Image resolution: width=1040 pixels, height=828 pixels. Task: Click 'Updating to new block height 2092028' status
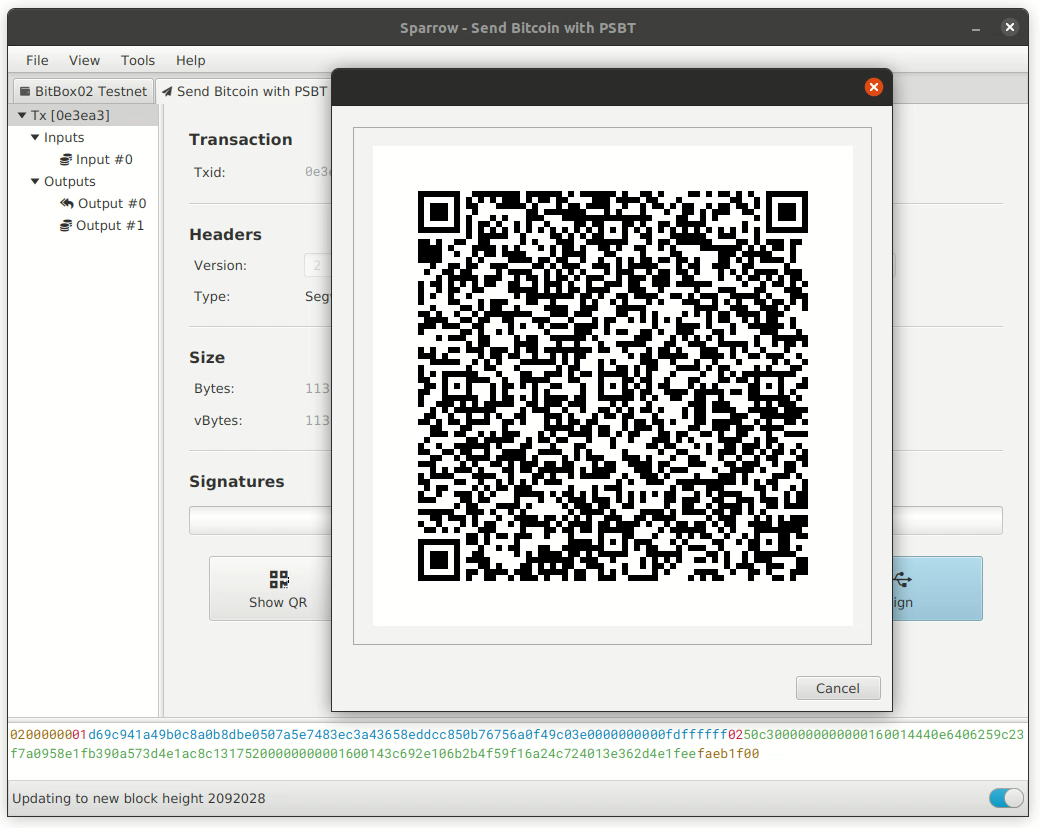click(x=139, y=798)
